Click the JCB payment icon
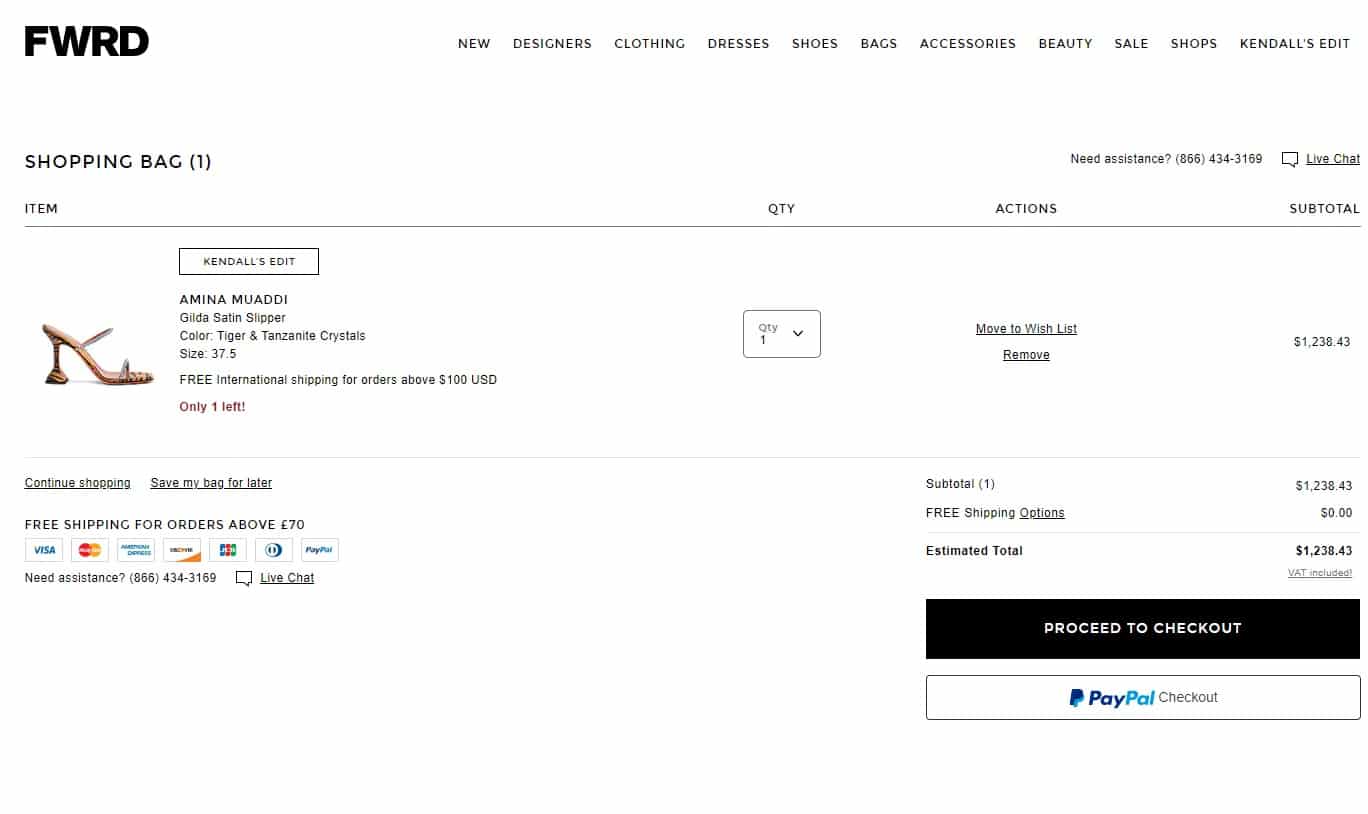Viewport: 1368px width, 814px height. 227,549
